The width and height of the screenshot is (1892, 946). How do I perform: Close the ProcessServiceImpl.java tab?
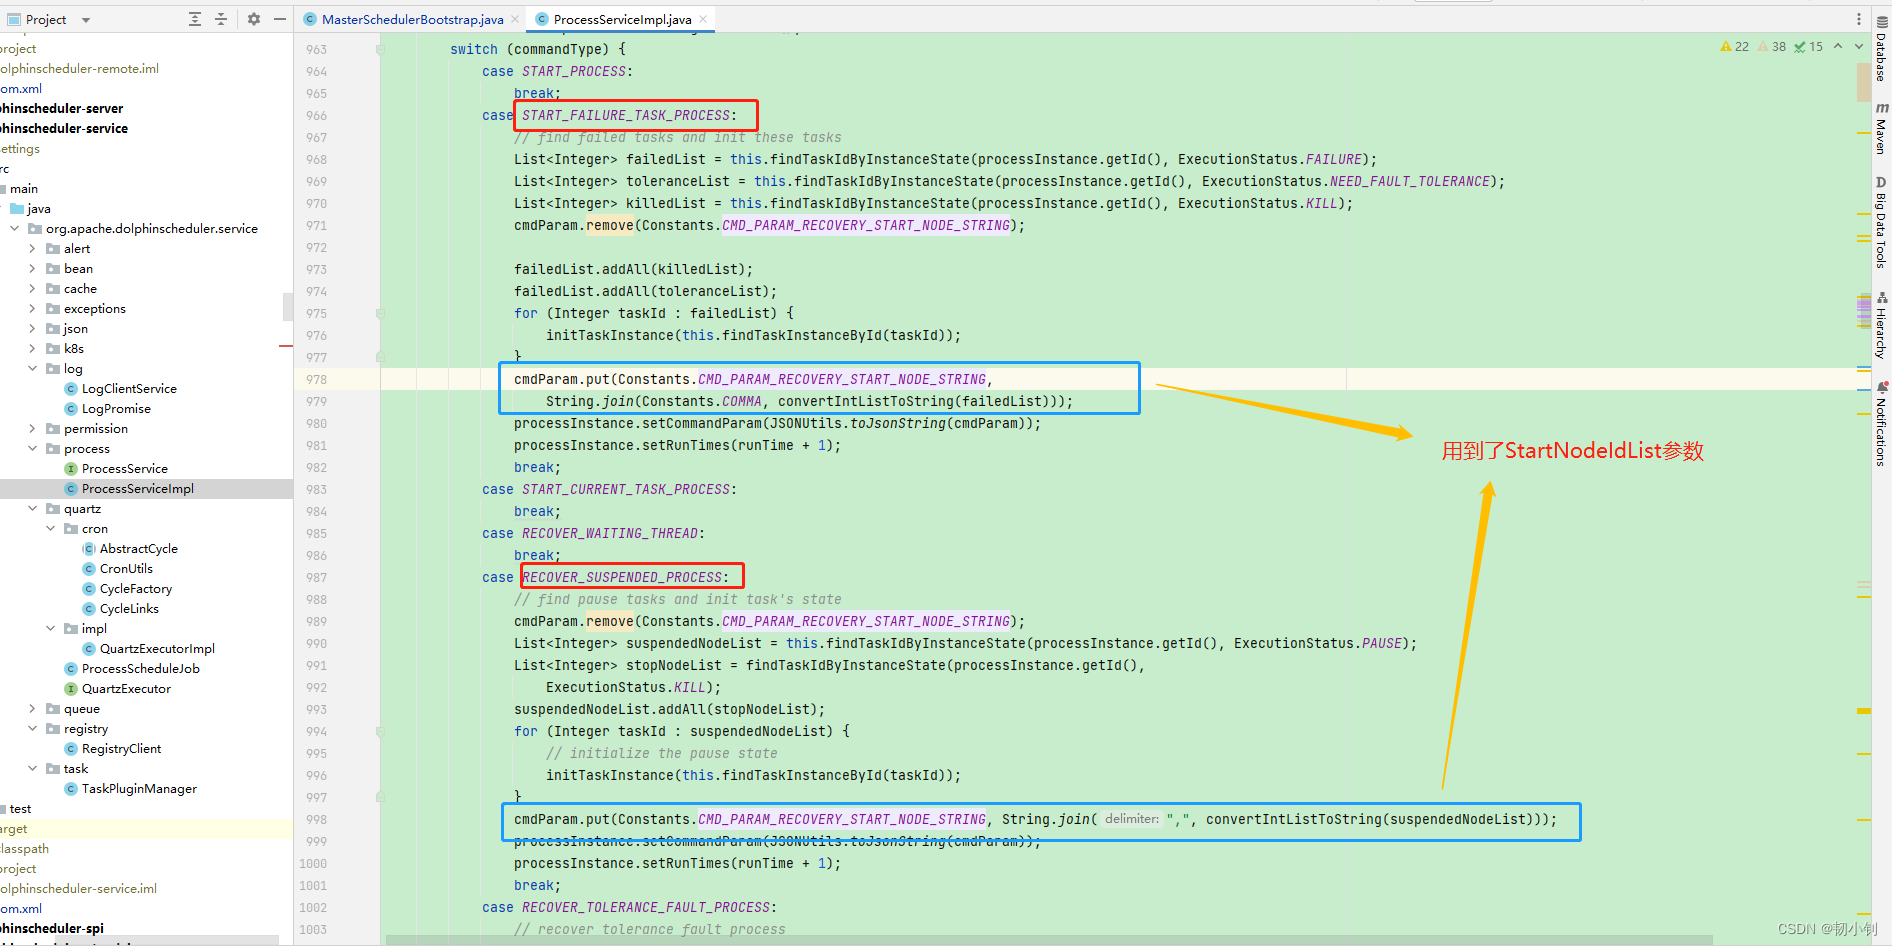(x=703, y=19)
